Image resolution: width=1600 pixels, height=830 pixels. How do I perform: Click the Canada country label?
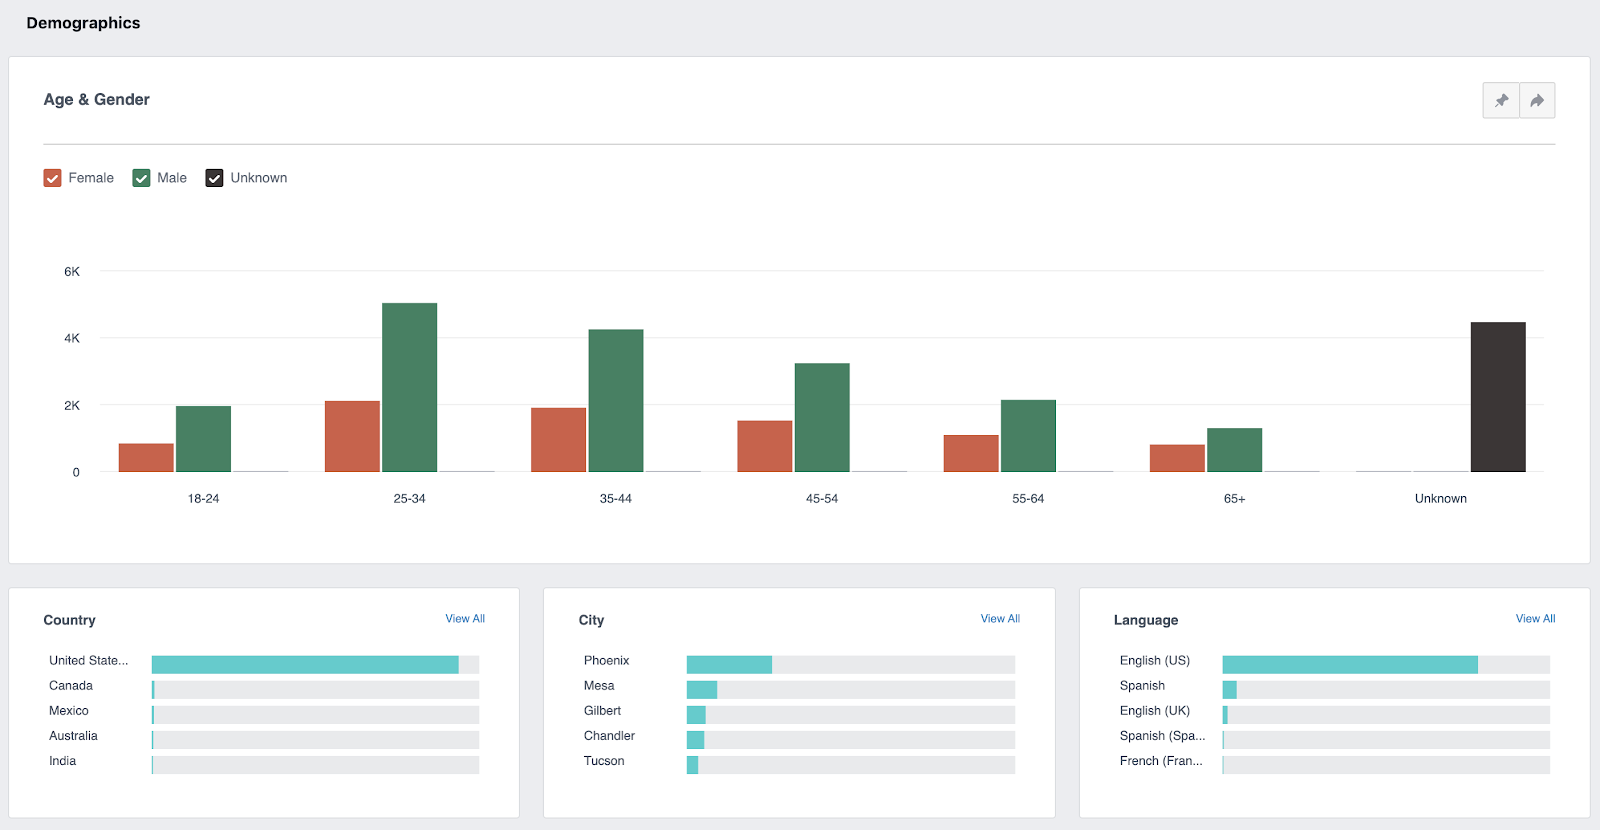71,686
